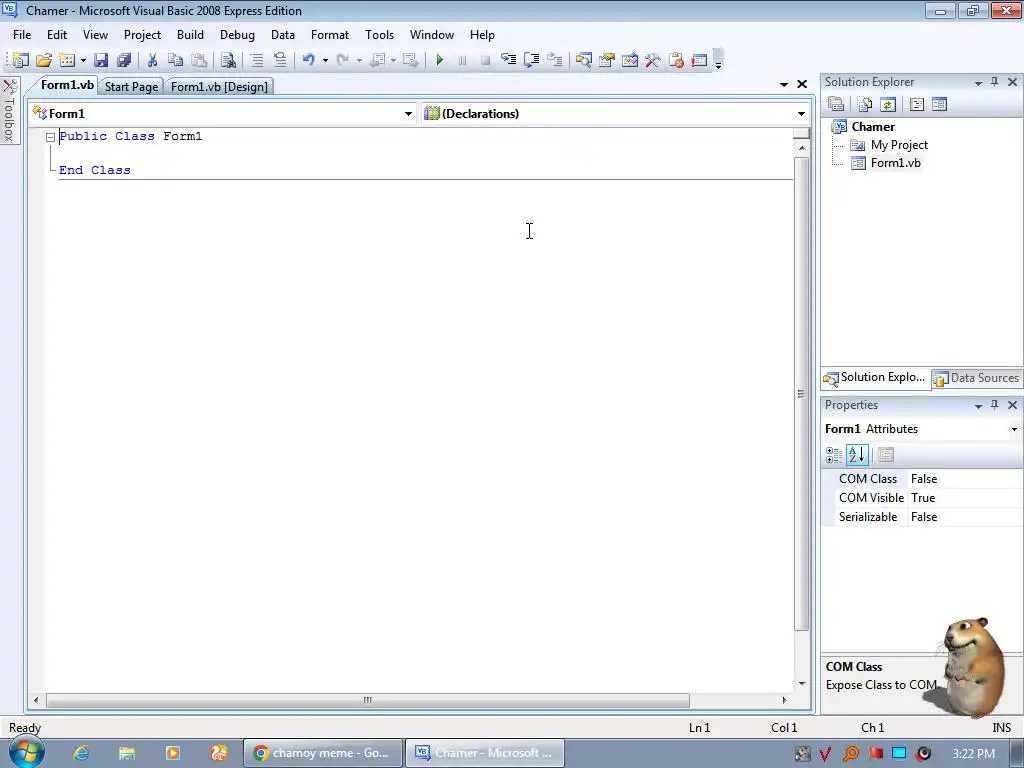Toggle Categorized view in Properties panel
This screenshot has width=1024, height=768.
834,455
